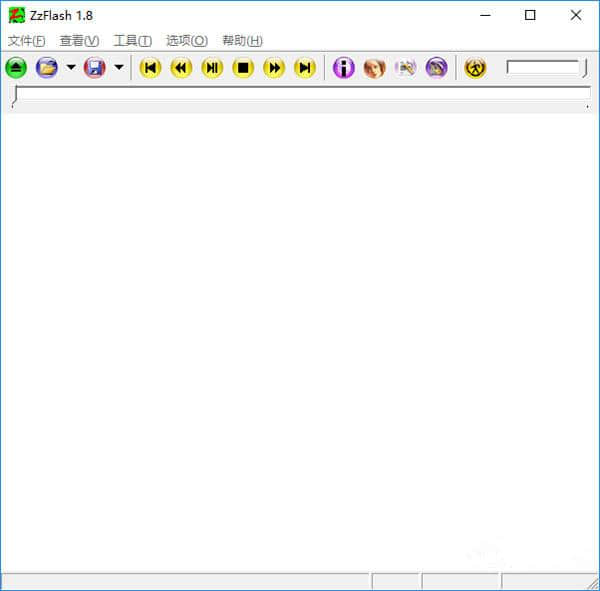
Task: Click the green eject button
Action: tap(16, 68)
